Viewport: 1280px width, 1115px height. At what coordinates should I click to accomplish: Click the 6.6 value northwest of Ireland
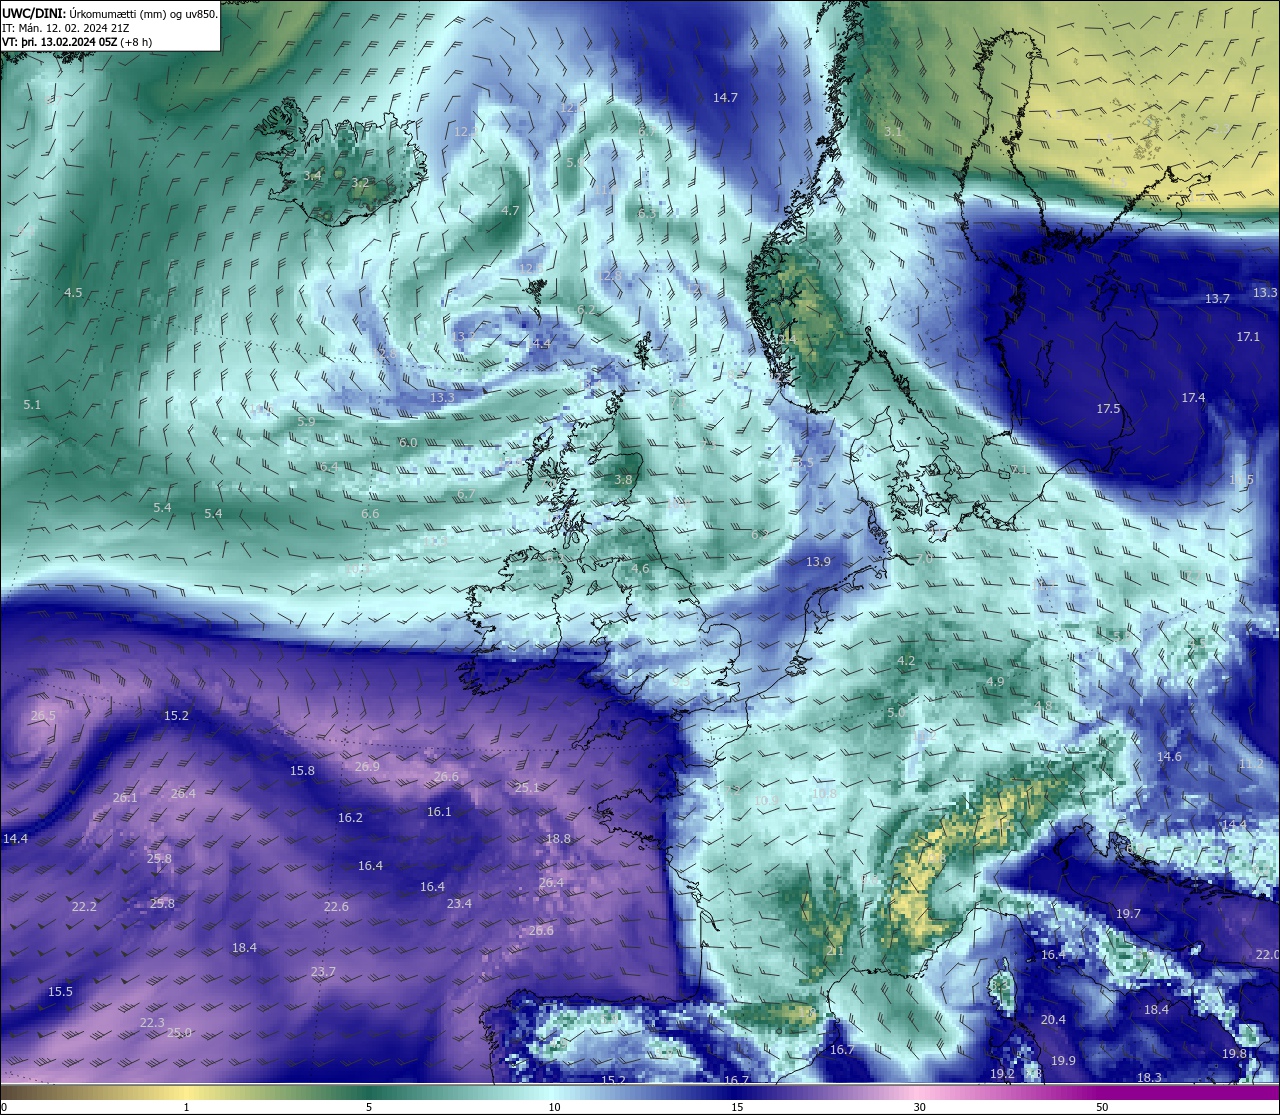[370, 514]
